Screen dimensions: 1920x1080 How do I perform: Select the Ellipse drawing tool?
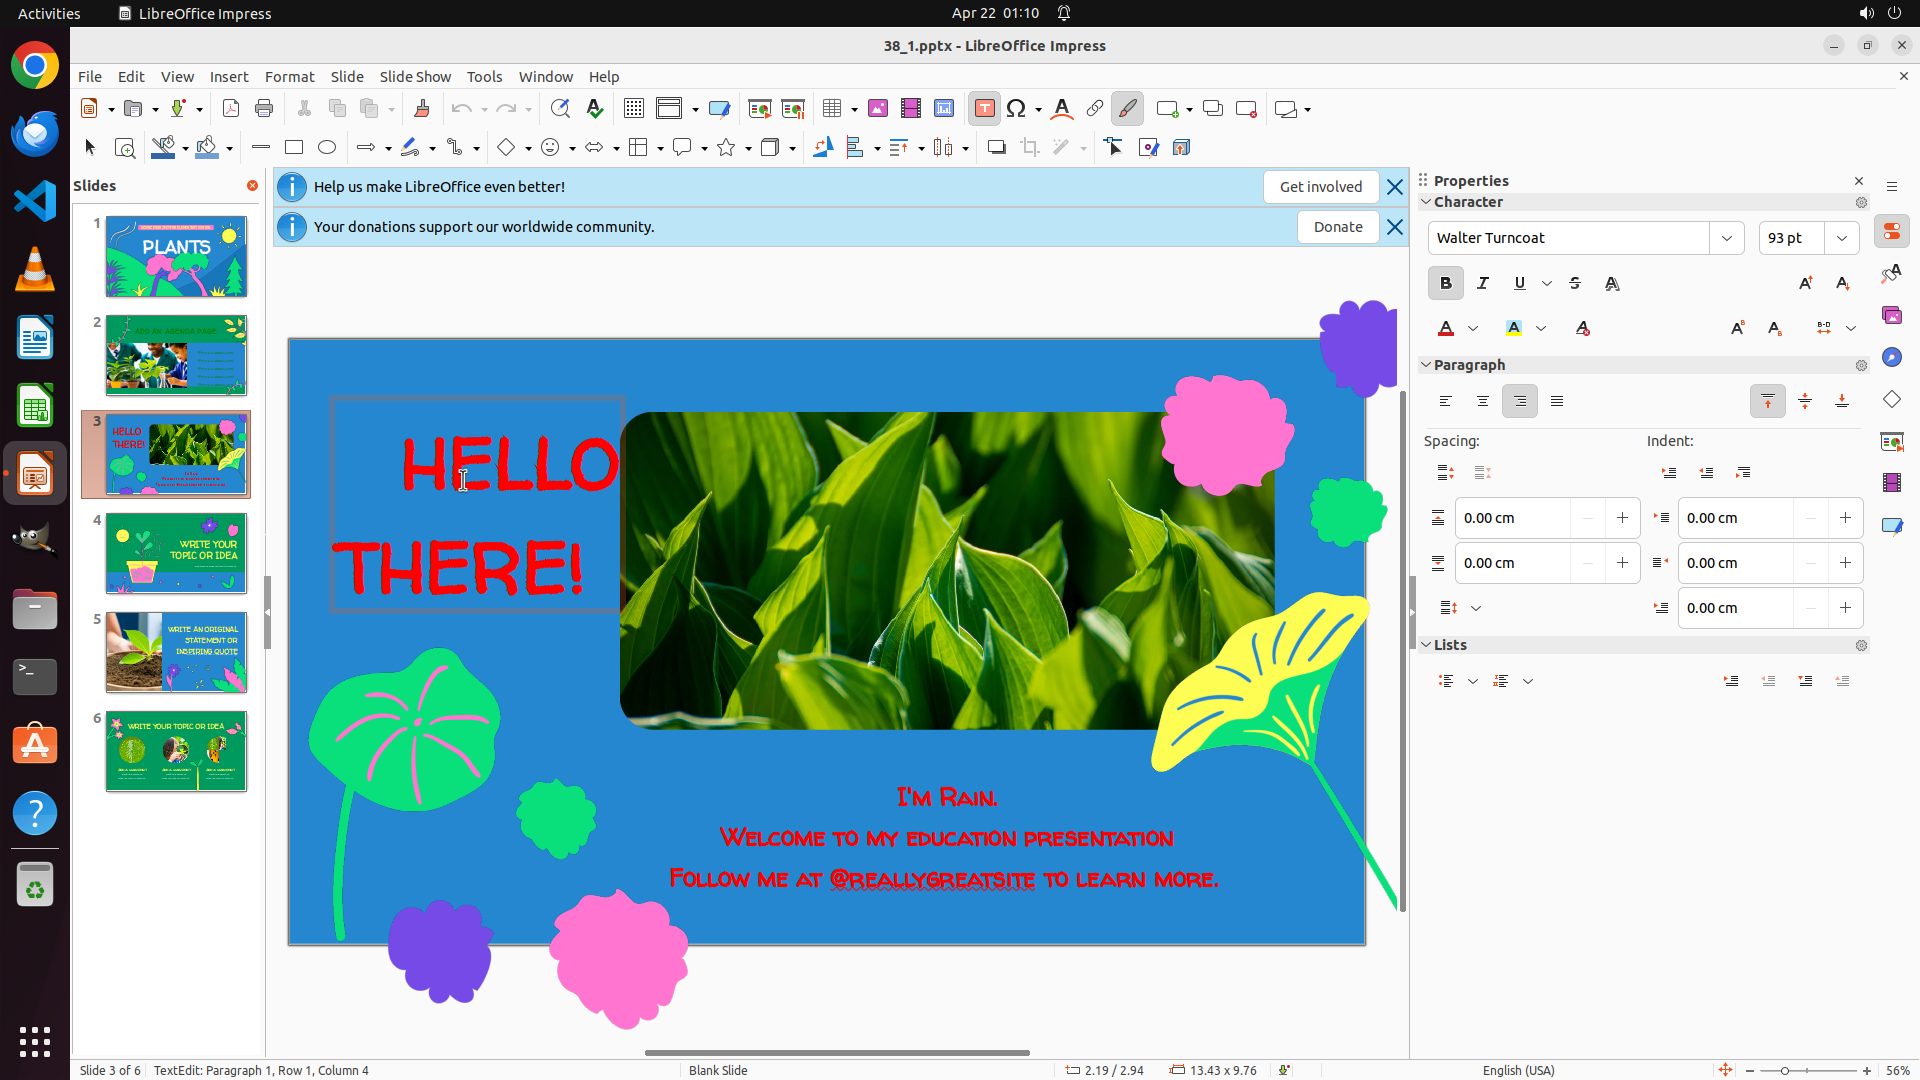(x=327, y=148)
